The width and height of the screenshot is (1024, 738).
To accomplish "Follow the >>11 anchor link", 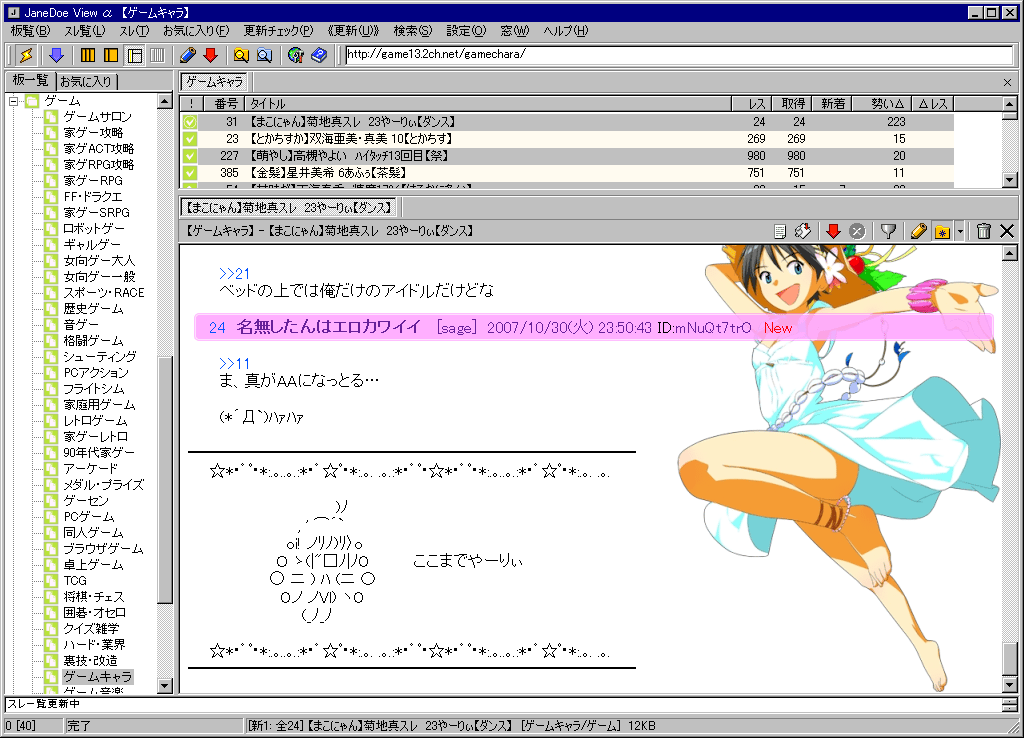I will (234, 364).
